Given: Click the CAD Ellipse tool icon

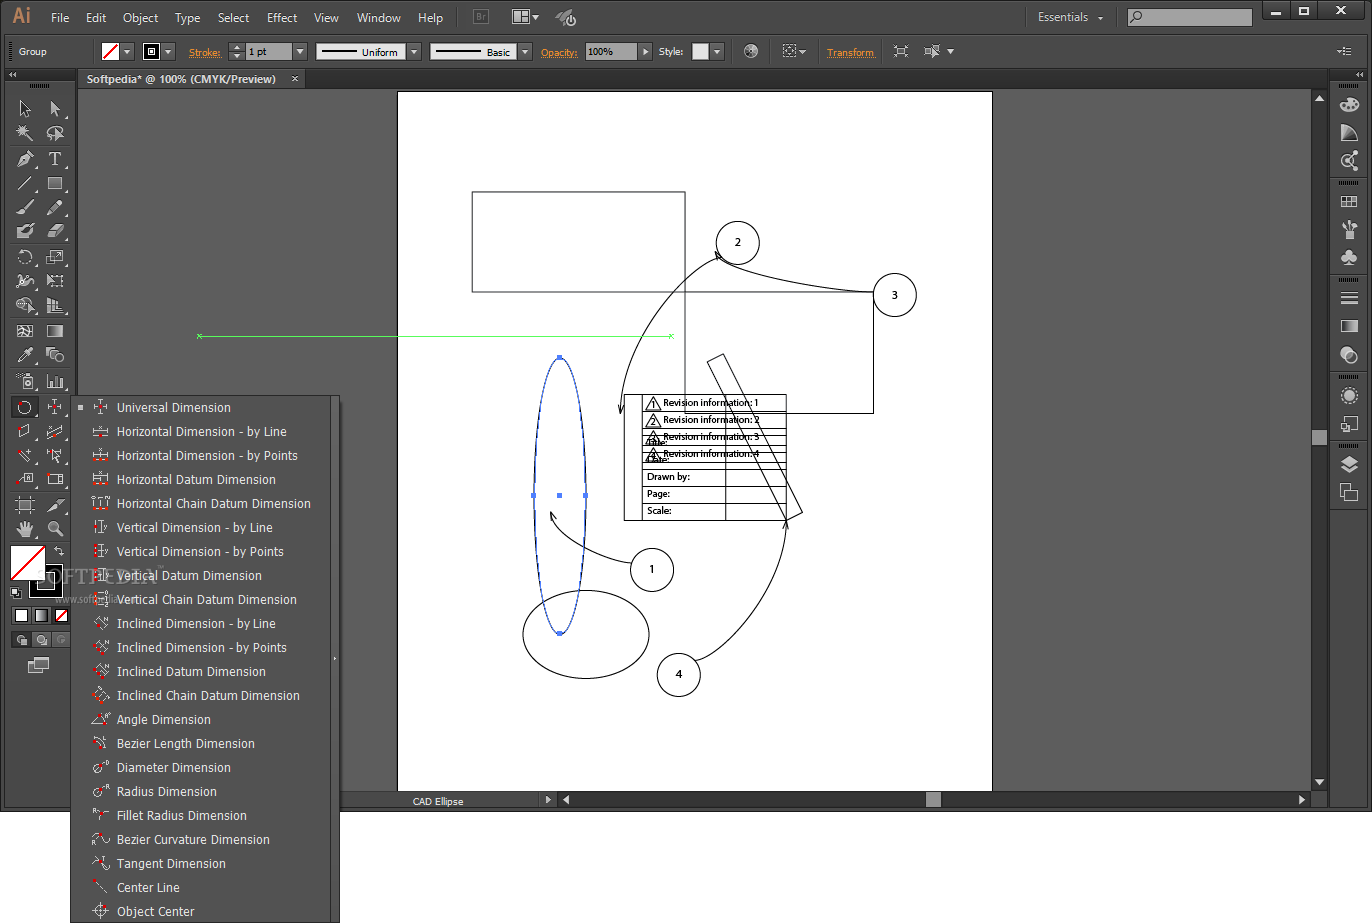Looking at the screenshot, I should point(25,407).
